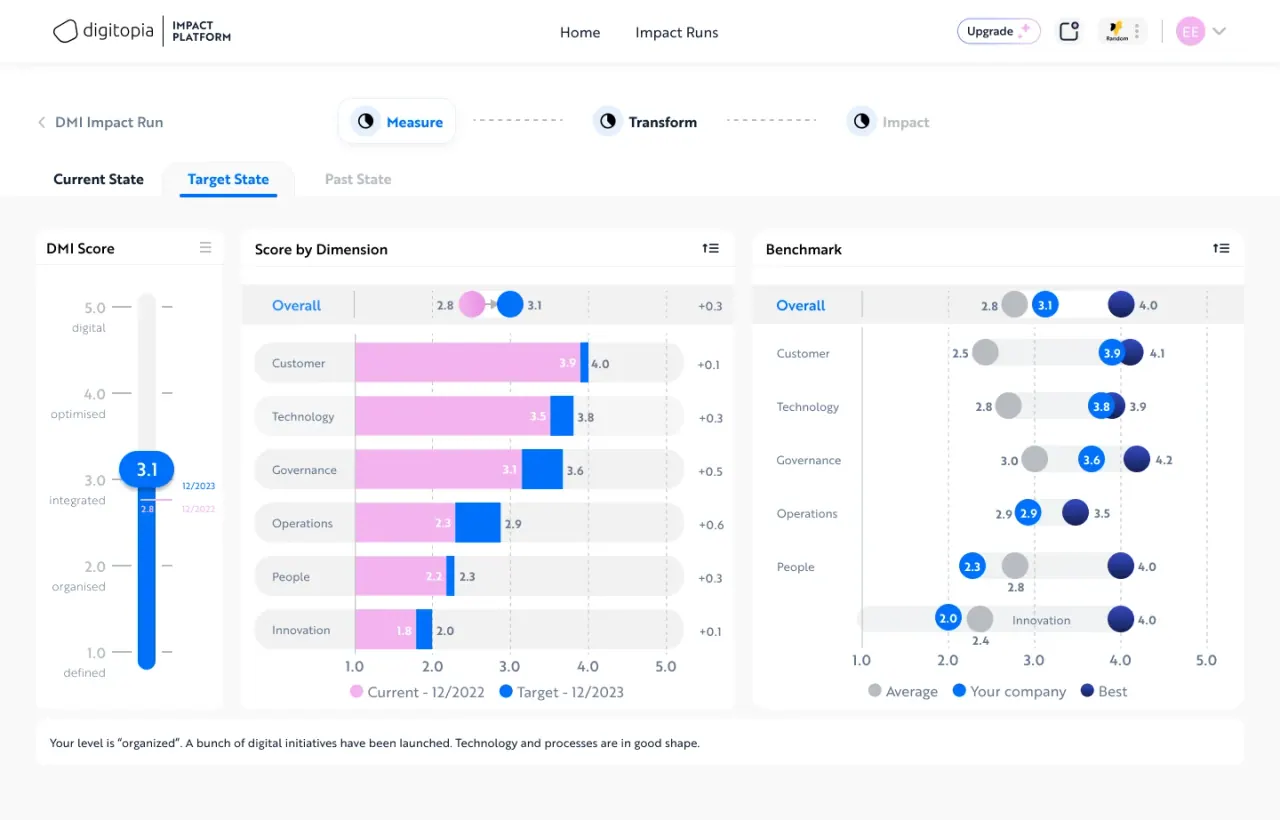
Task: Toggle Your company legend in Benchmark
Action: (x=1010, y=691)
